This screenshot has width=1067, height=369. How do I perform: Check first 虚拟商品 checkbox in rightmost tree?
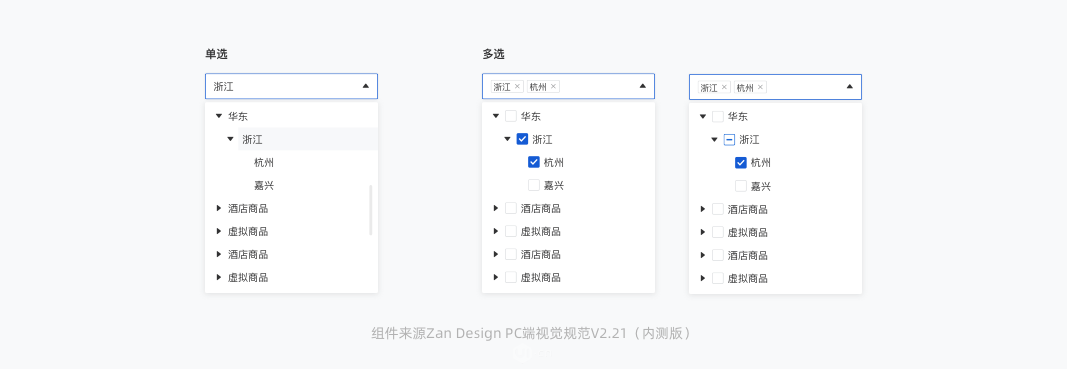[717, 232]
